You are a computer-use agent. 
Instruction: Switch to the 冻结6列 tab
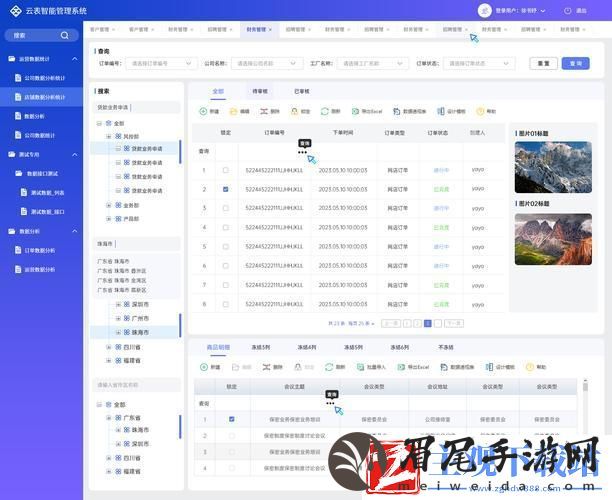[x=400, y=347]
